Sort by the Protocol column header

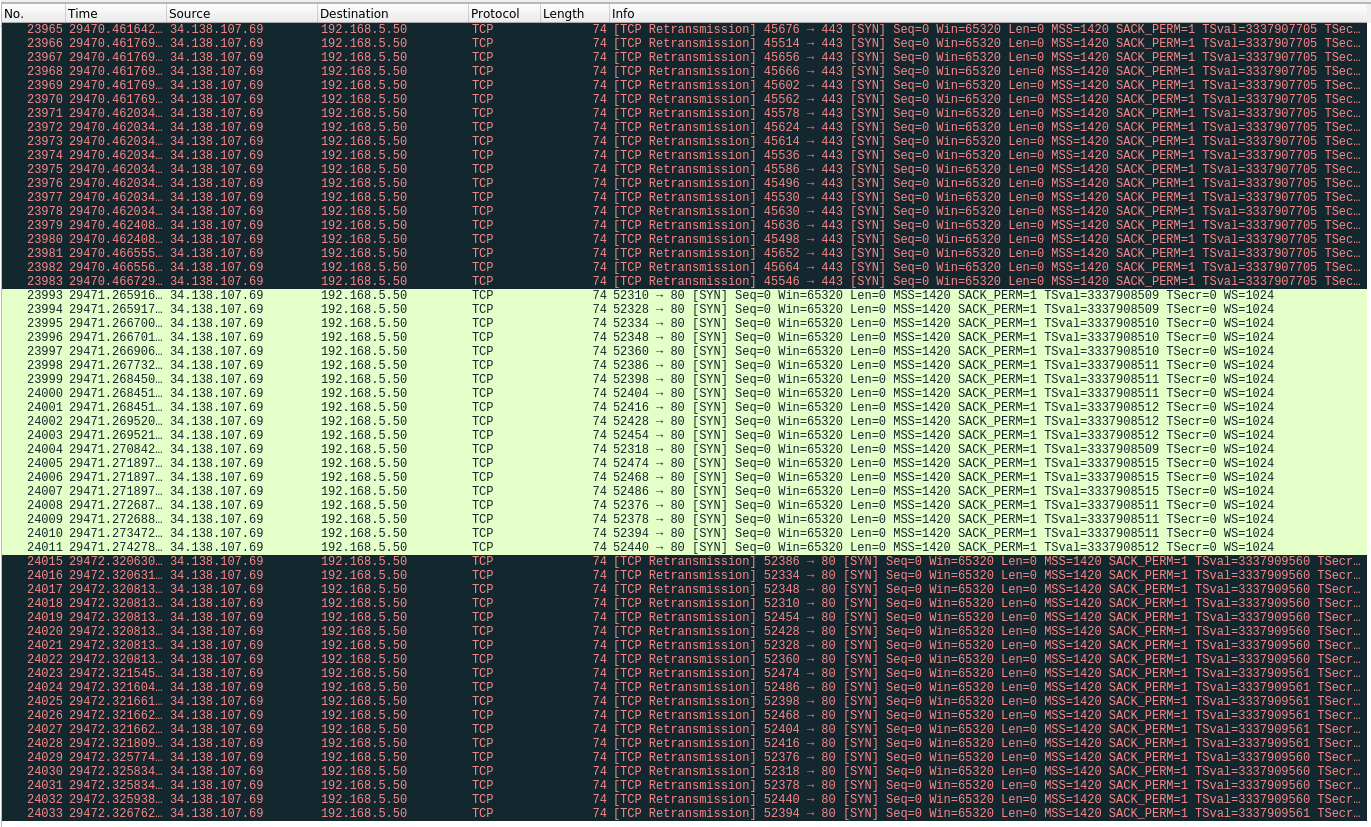click(x=504, y=13)
